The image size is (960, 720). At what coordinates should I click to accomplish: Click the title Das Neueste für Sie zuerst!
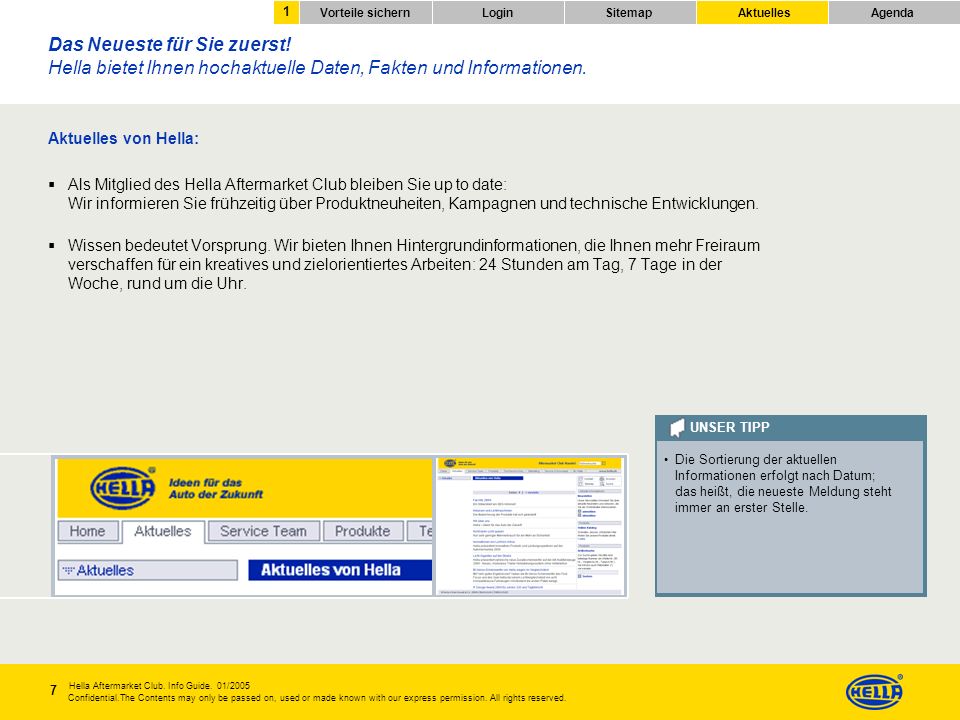point(170,44)
